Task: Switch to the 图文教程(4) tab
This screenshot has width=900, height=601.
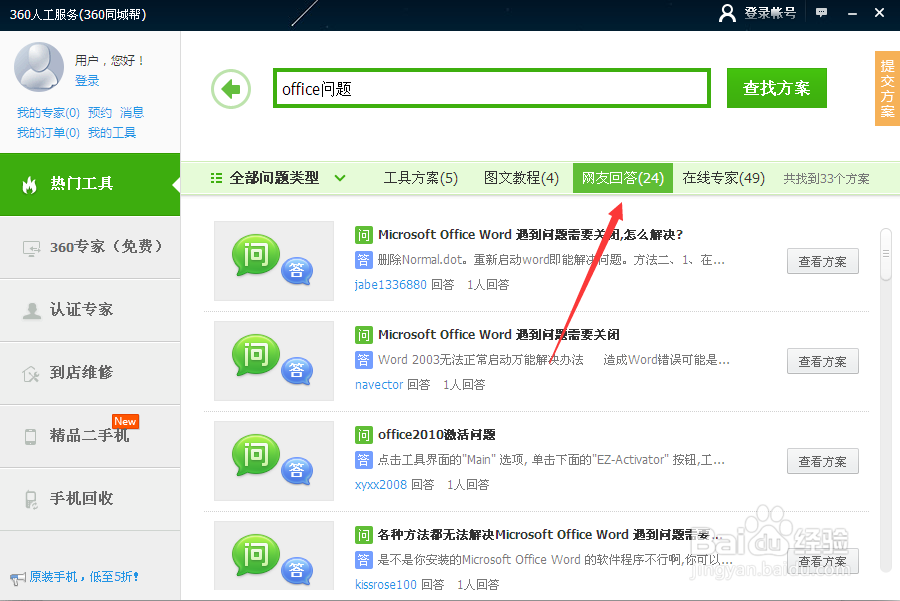Action: 521,178
